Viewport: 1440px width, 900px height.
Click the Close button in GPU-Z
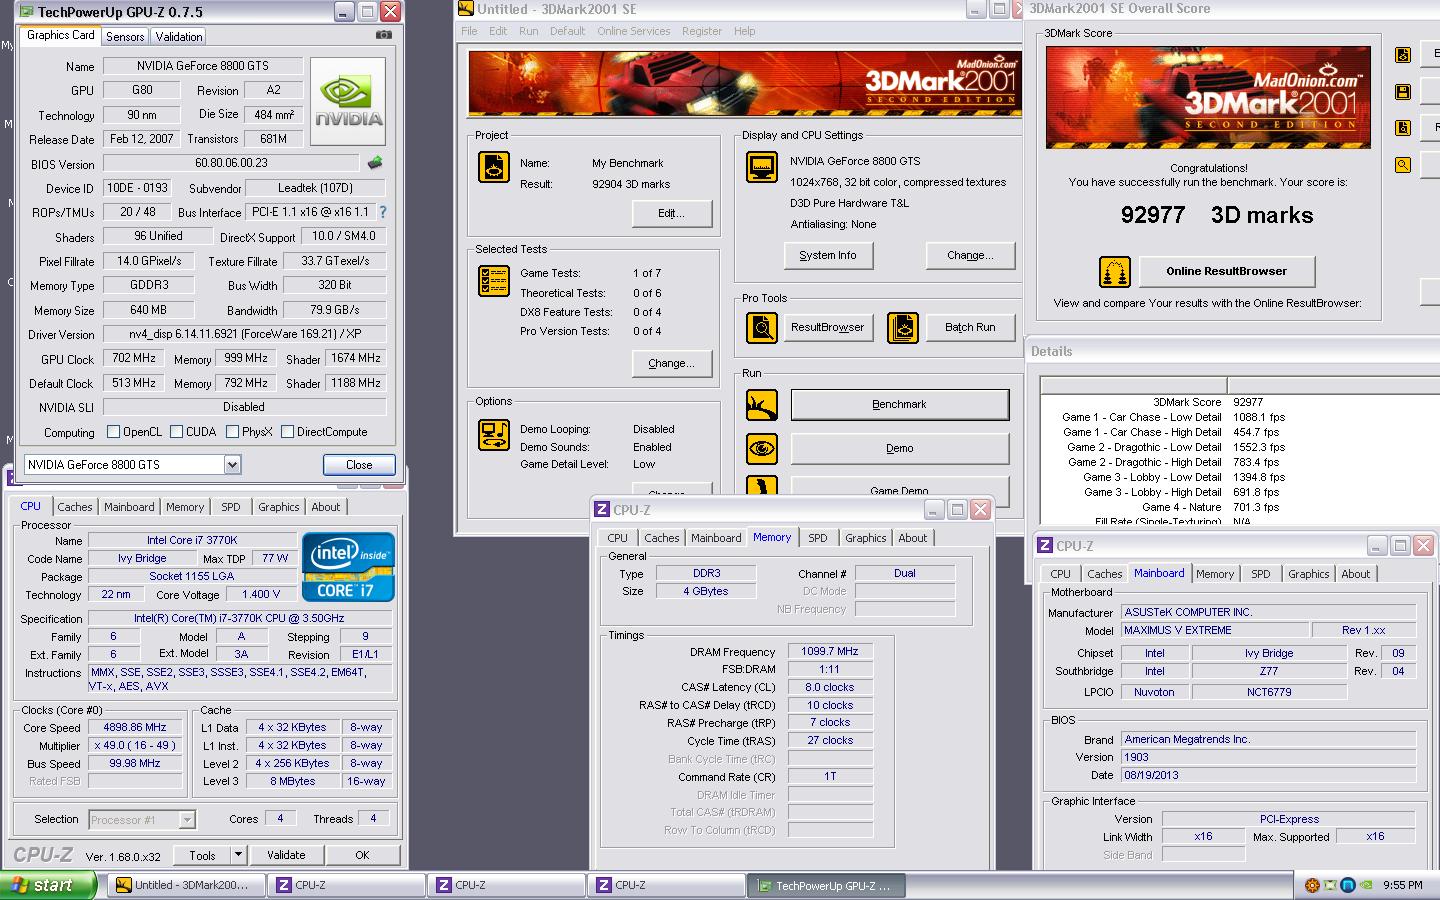tap(359, 465)
